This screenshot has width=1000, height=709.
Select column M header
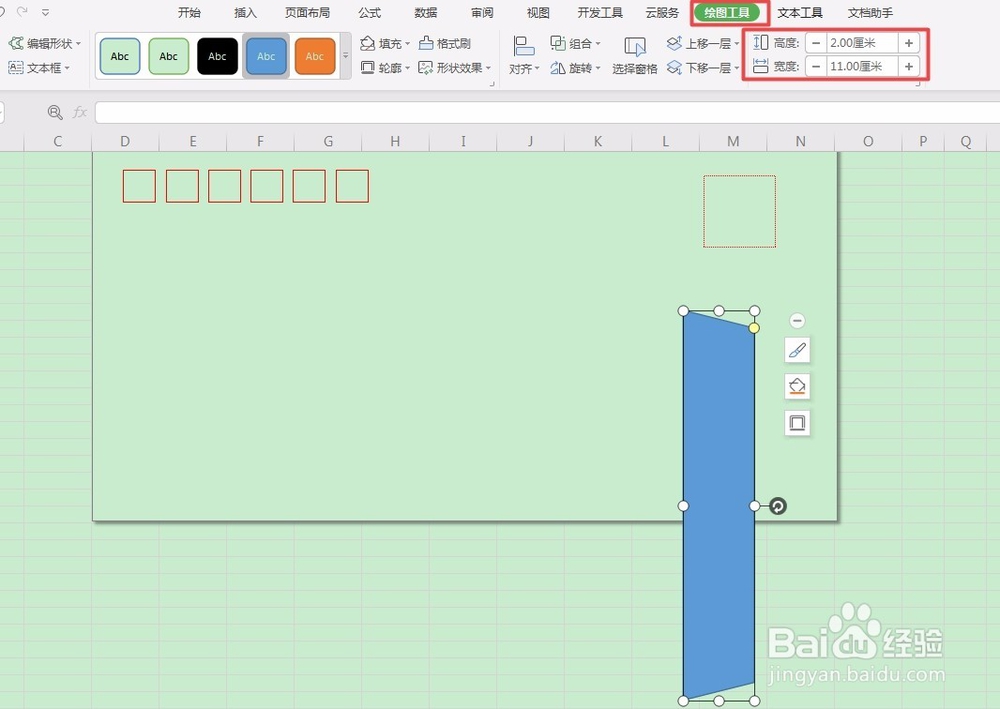pyautogui.click(x=733, y=142)
